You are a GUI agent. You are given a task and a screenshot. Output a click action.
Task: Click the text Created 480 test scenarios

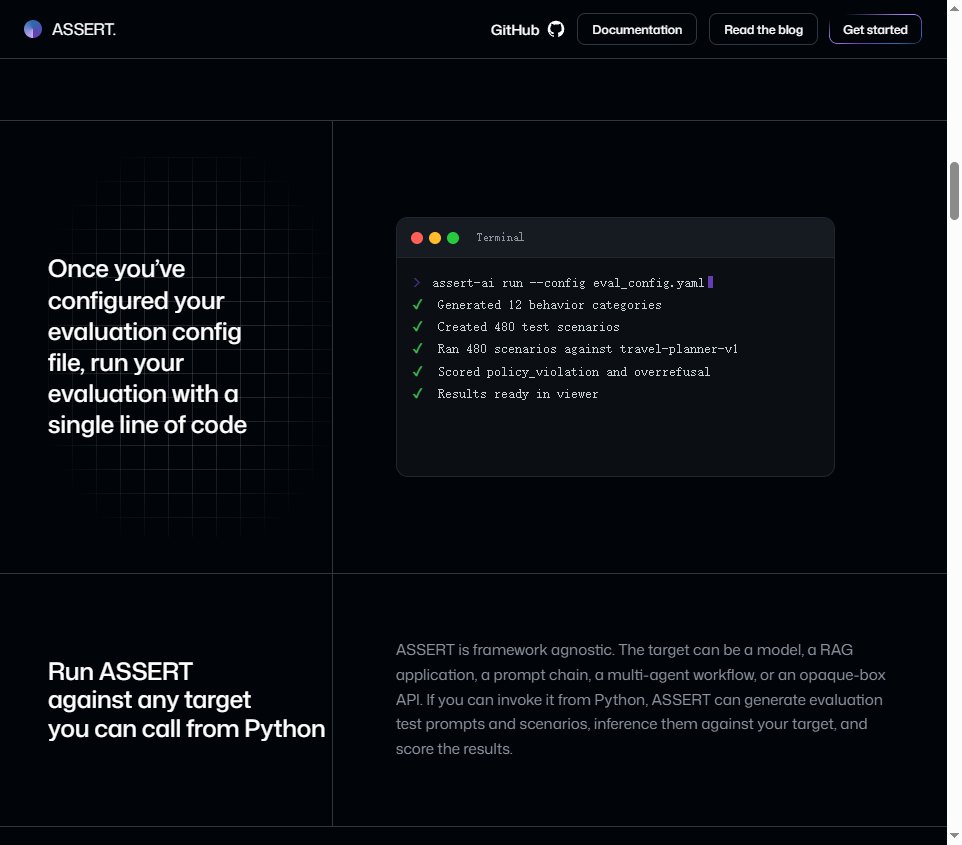pos(528,327)
